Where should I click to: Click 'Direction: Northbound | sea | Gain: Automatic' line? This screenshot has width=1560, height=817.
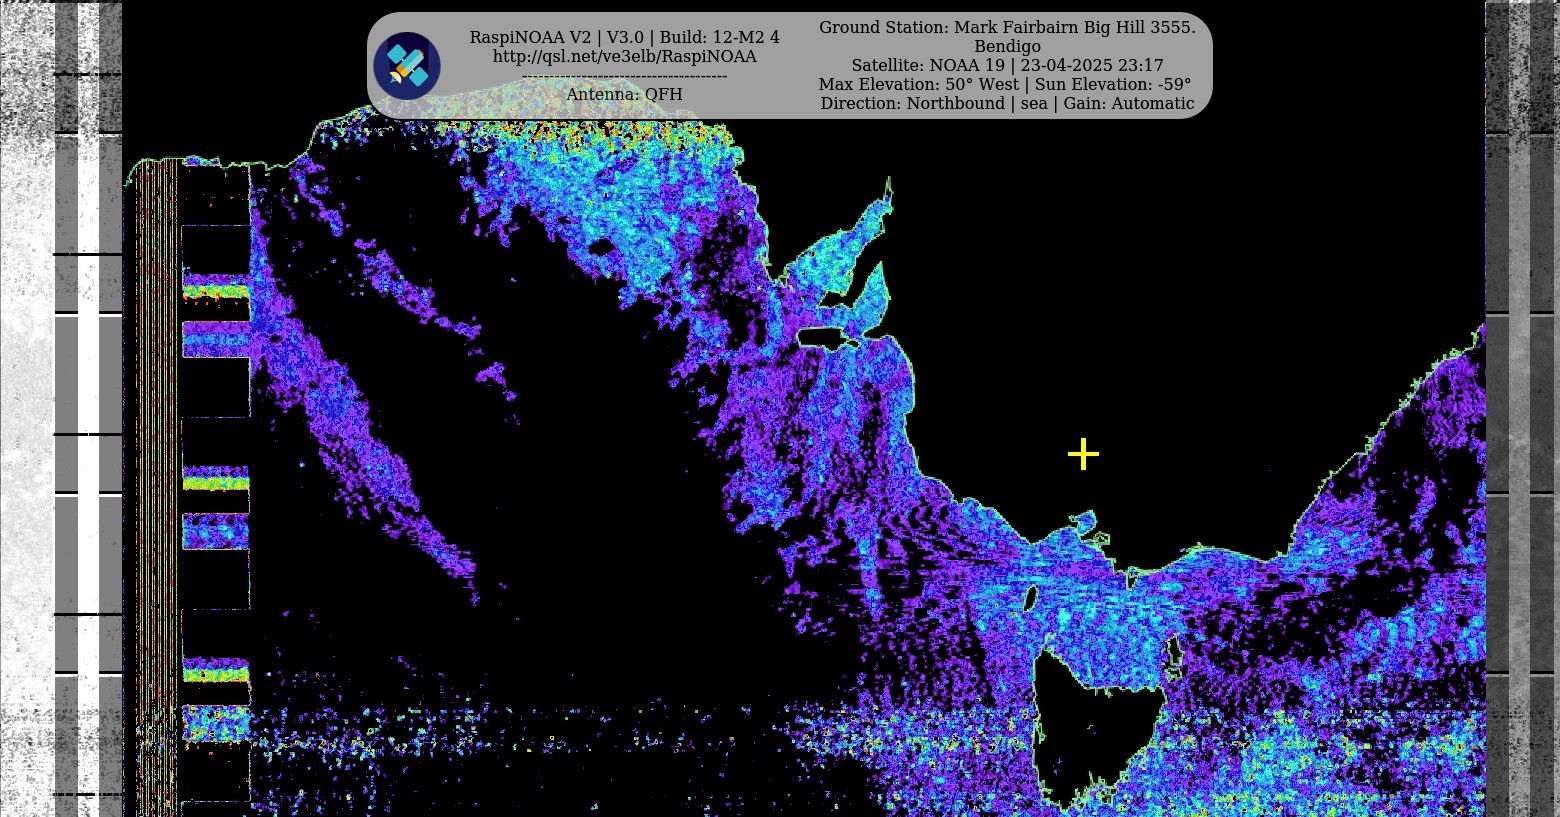coord(1007,104)
